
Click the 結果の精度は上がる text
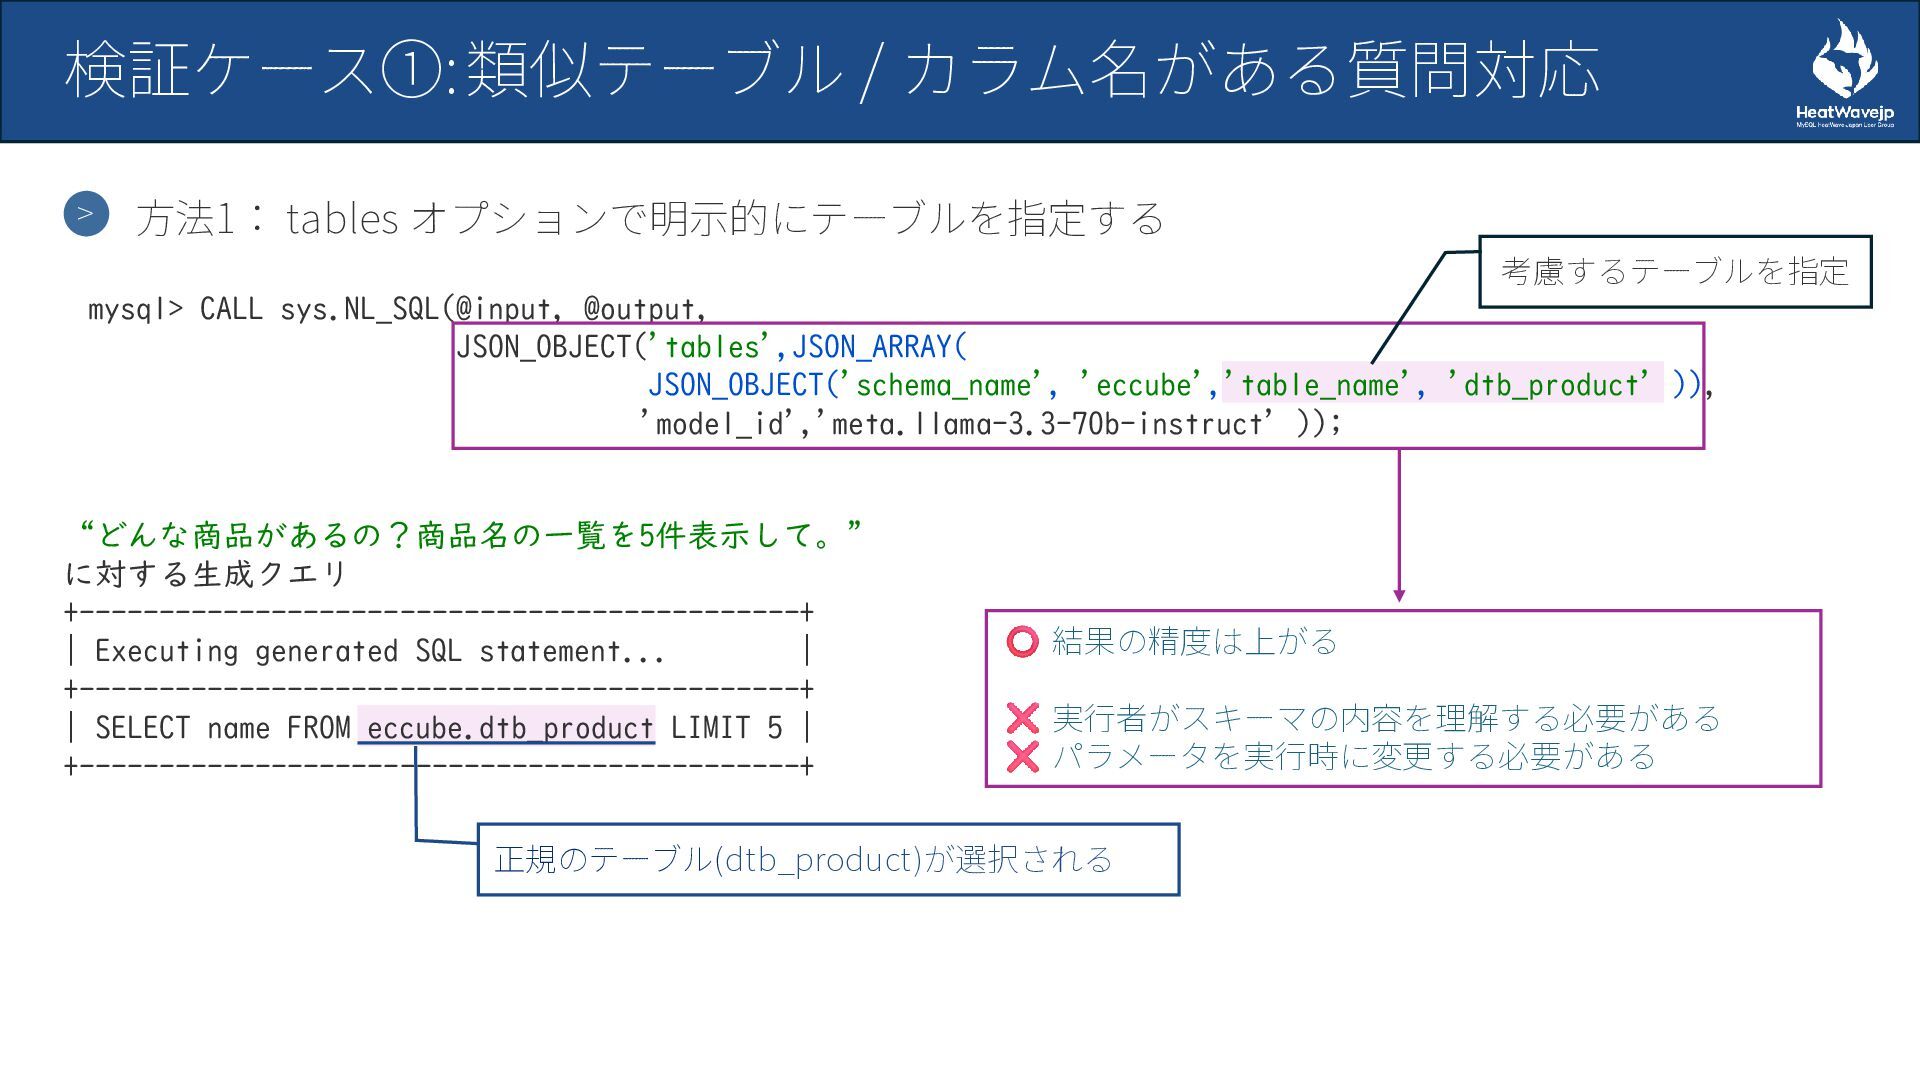pyautogui.click(x=1194, y=642)
